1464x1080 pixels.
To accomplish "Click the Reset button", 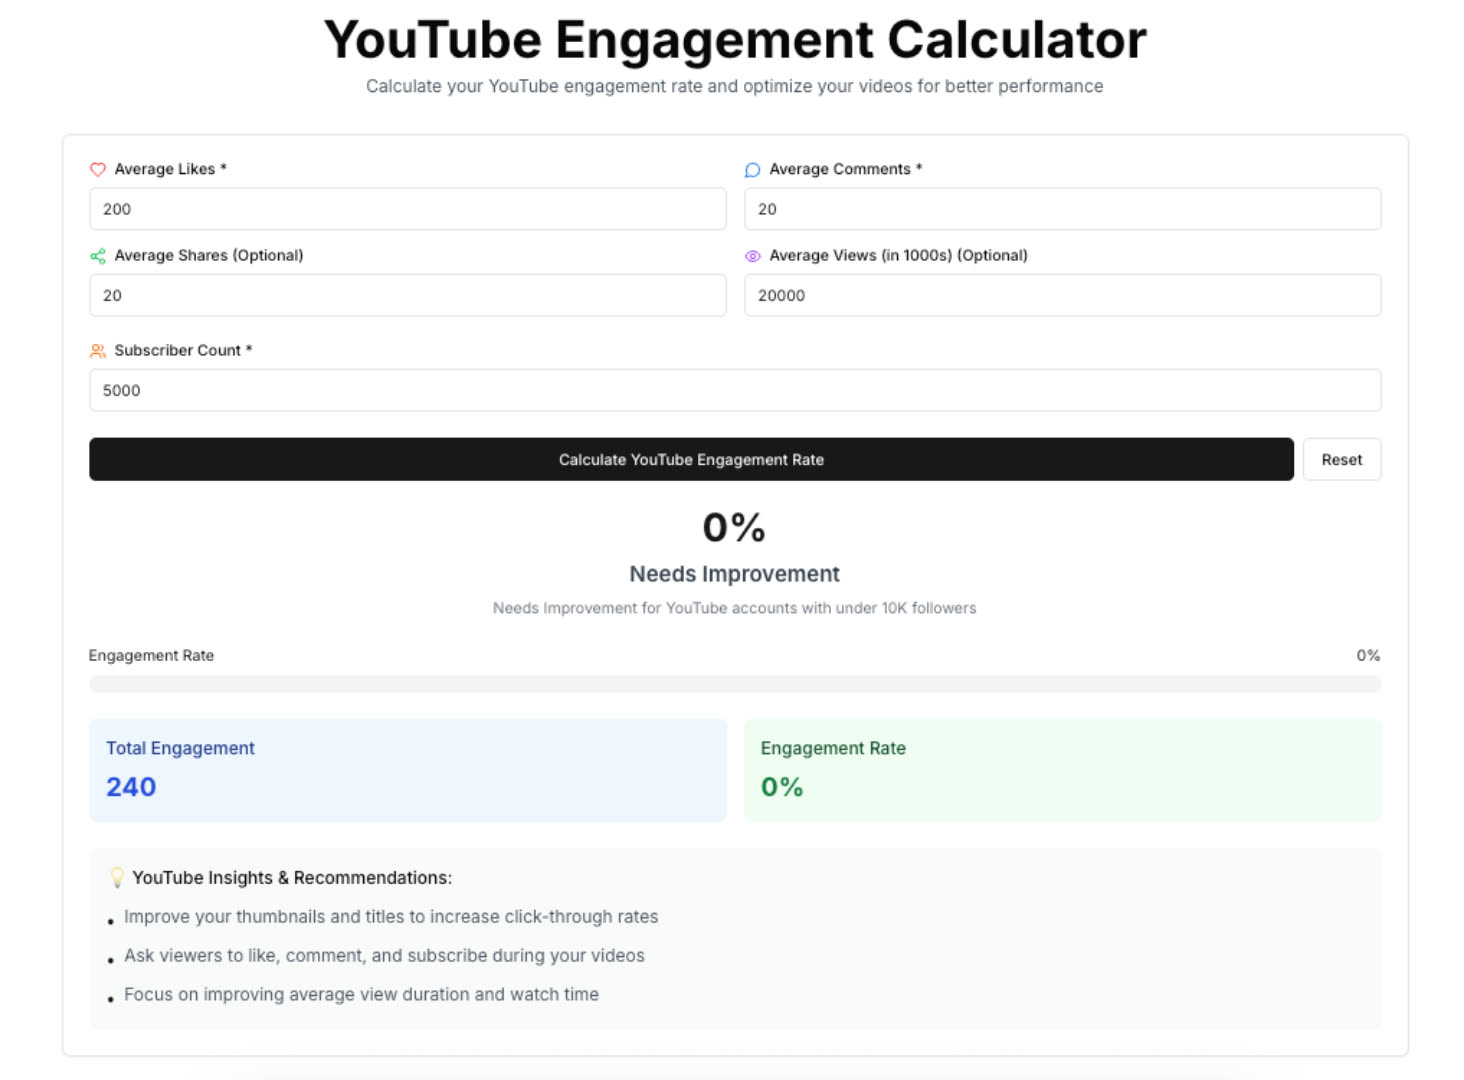I will [x=1341, y=459].
